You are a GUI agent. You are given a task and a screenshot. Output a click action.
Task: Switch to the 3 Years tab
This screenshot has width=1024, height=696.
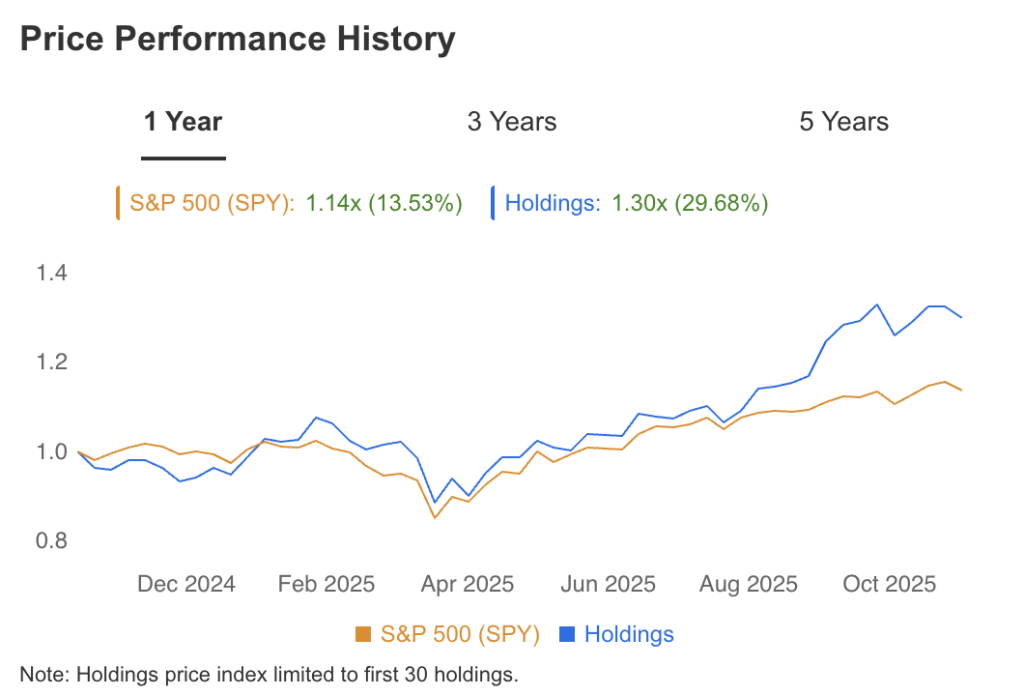click(511, 121)
